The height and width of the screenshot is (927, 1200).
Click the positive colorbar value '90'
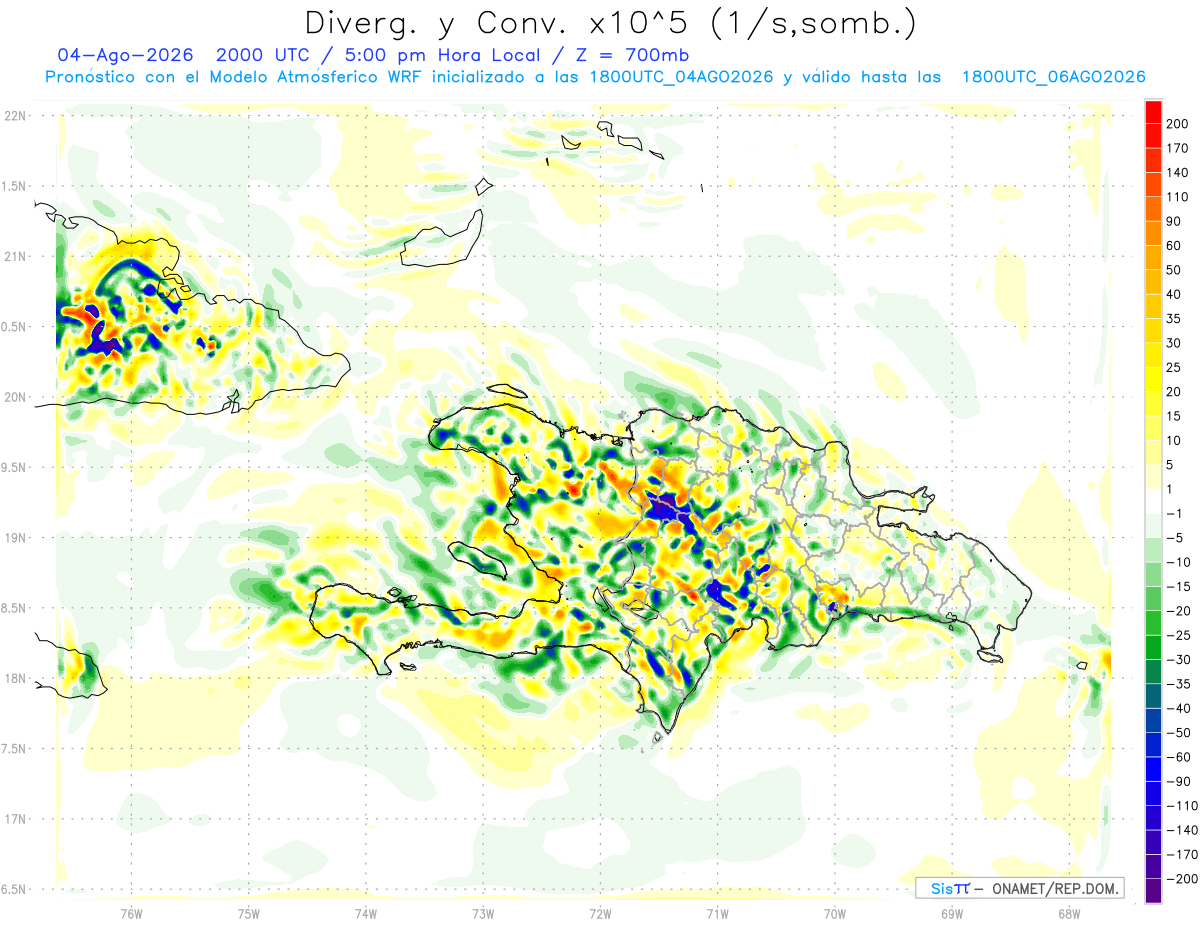1174,221
